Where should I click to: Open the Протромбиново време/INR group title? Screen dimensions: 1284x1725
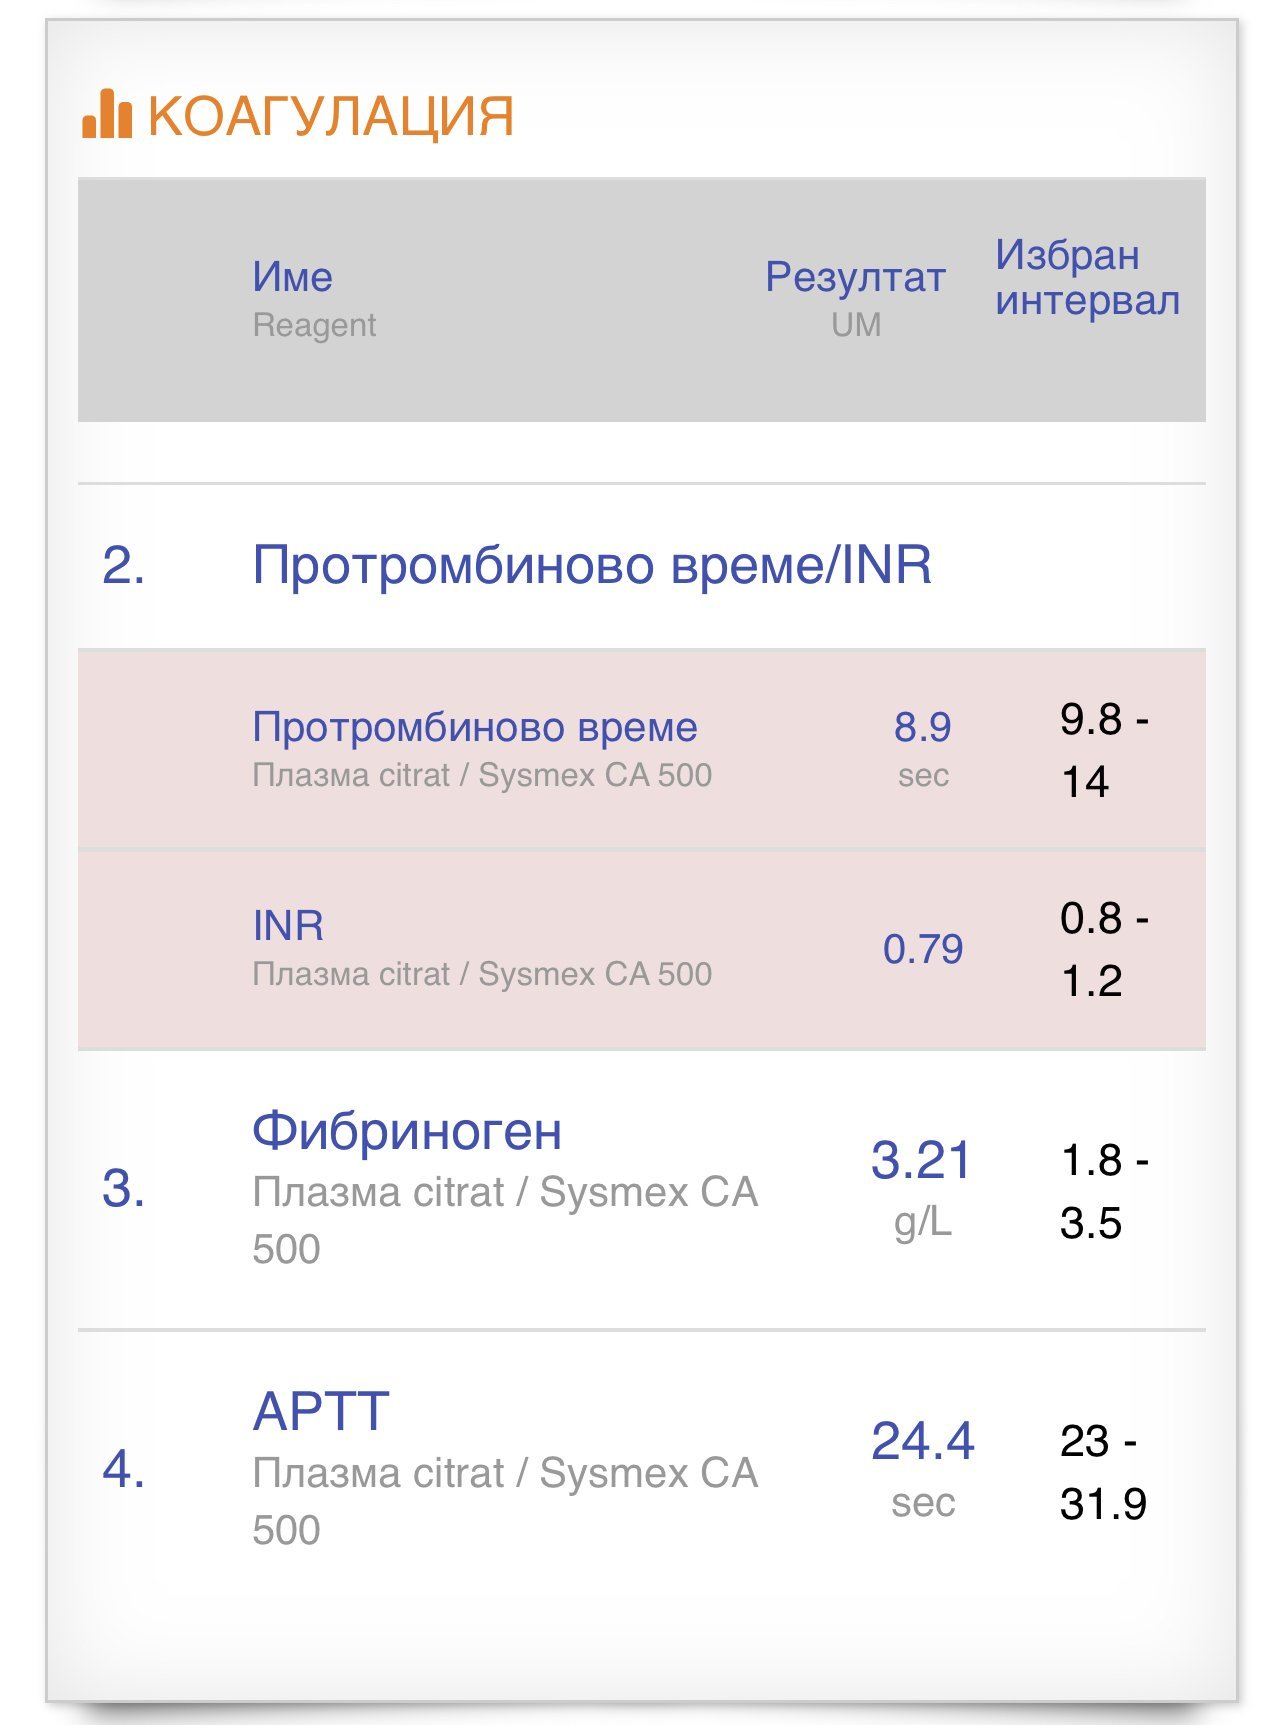pos(591,565)
